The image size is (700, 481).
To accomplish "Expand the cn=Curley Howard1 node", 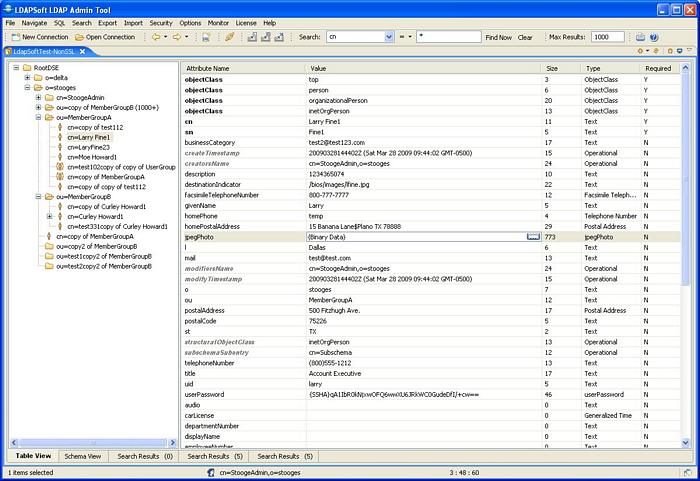I will pos(49,216).
